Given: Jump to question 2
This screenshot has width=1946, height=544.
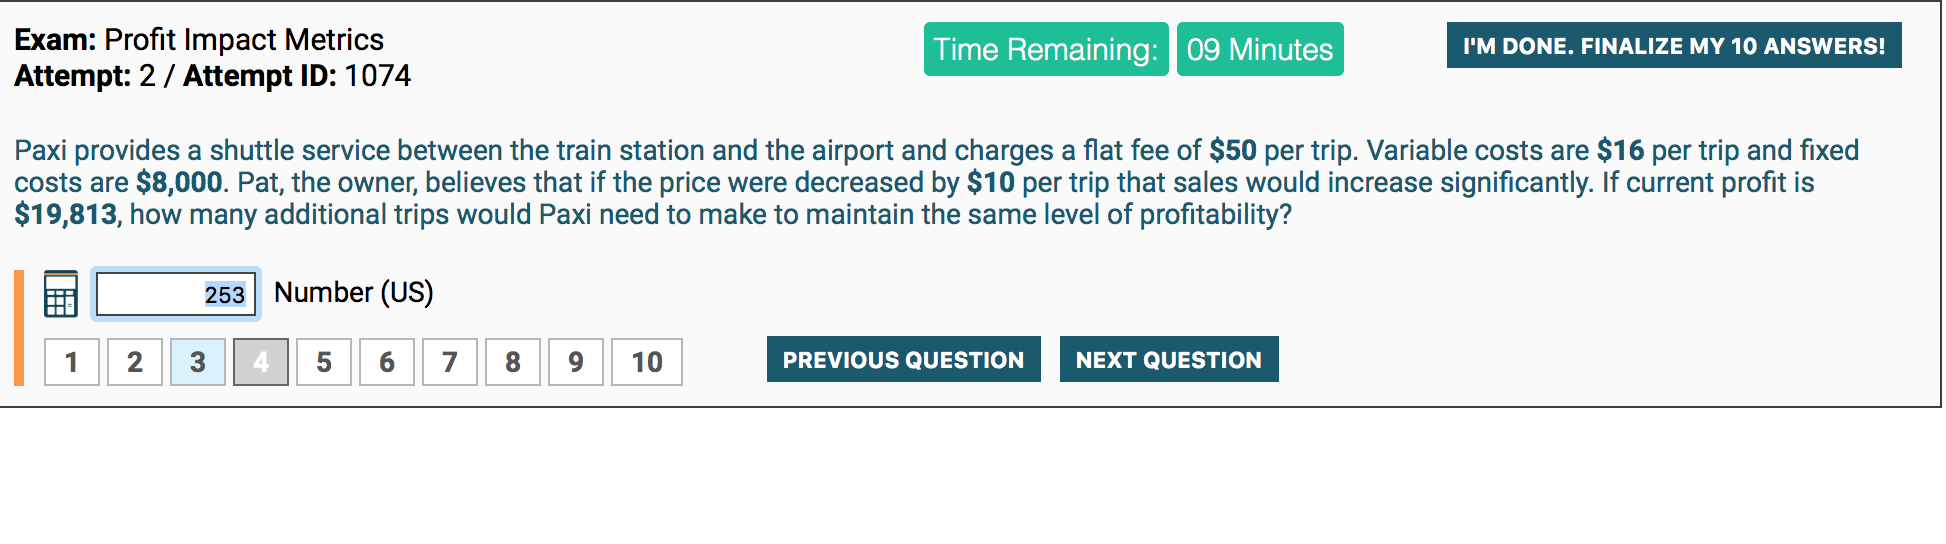Looking at the screenshot, I should point(135,362).
